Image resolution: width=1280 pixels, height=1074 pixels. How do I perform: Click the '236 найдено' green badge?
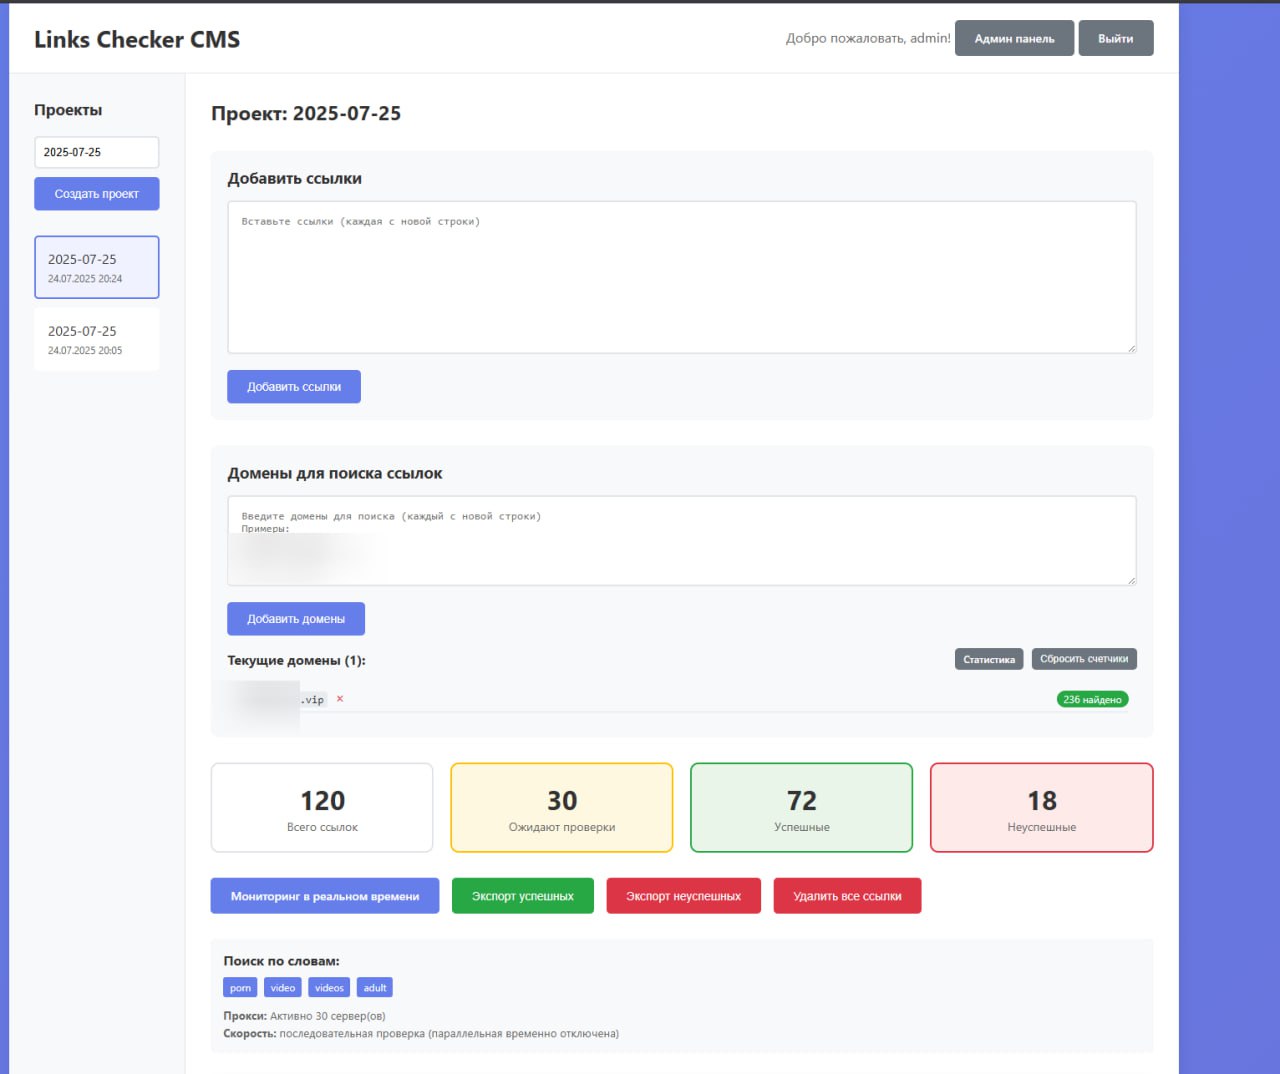1092,699
